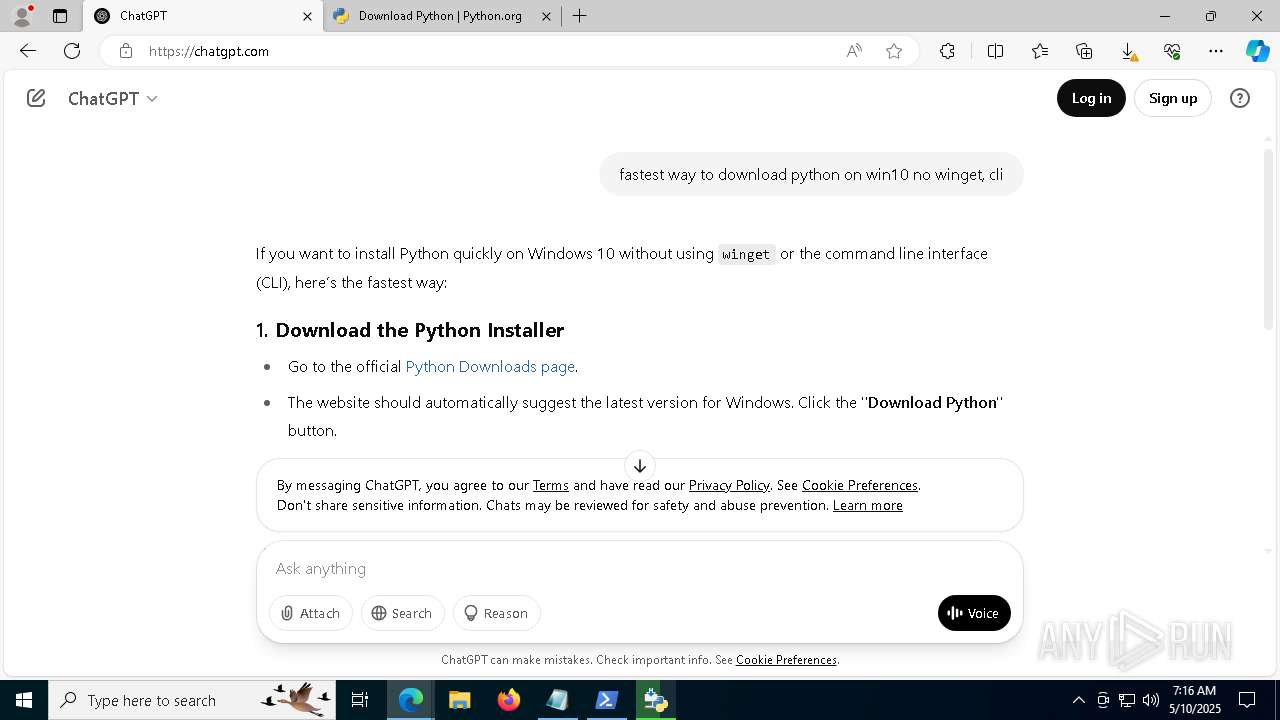Add page to favorites star
The image size is (1280, 720).
(894, 51)
